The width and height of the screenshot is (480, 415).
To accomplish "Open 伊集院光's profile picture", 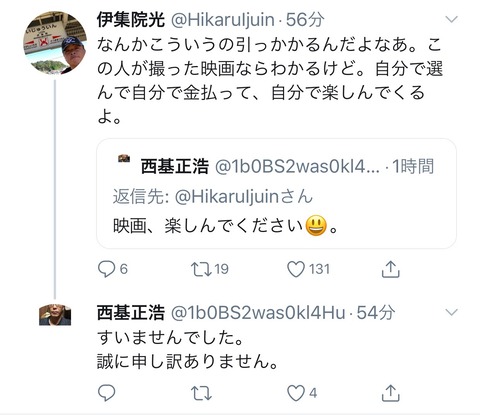I will (x=55, y=43).
